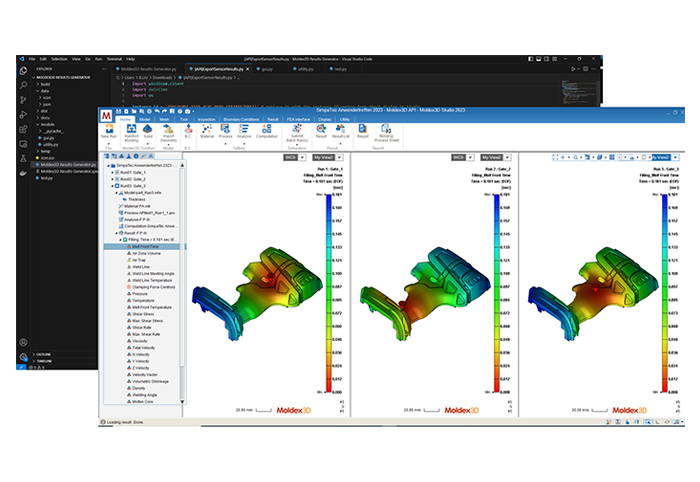The image size is (700, 482).
Task: Open the VS Code Search activity icon
Action: 23,85
